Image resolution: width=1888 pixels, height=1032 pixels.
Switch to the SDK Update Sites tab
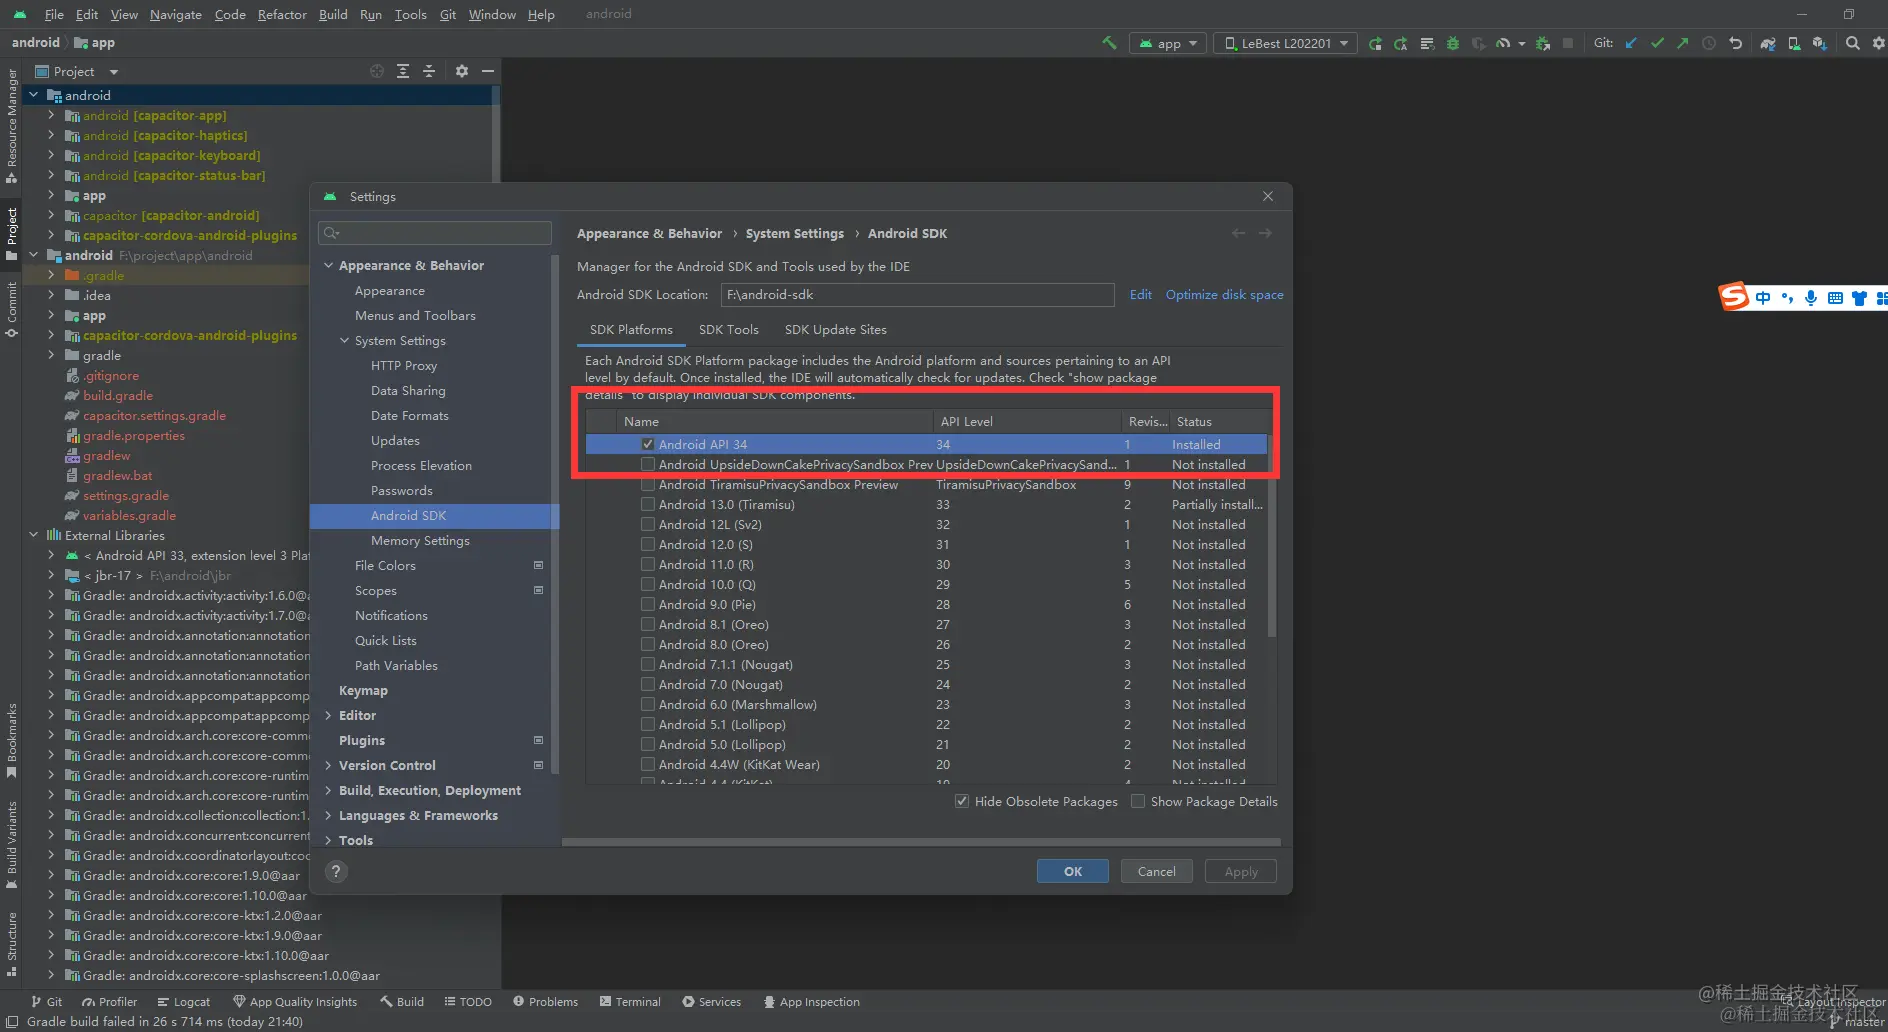[835, 330]
